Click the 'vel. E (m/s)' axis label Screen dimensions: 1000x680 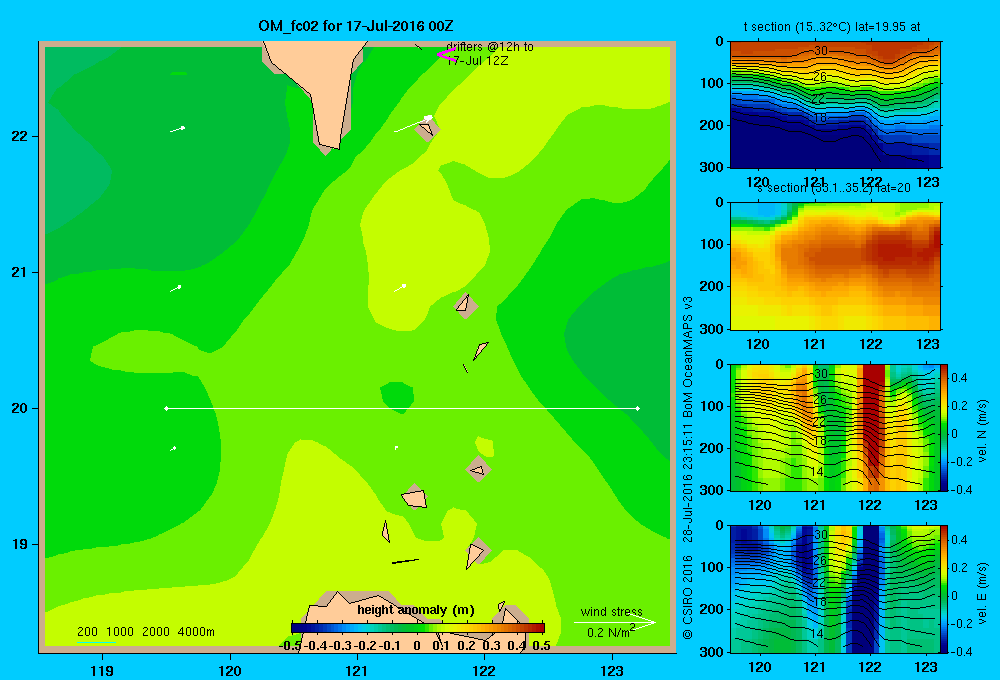pos(983,593)
